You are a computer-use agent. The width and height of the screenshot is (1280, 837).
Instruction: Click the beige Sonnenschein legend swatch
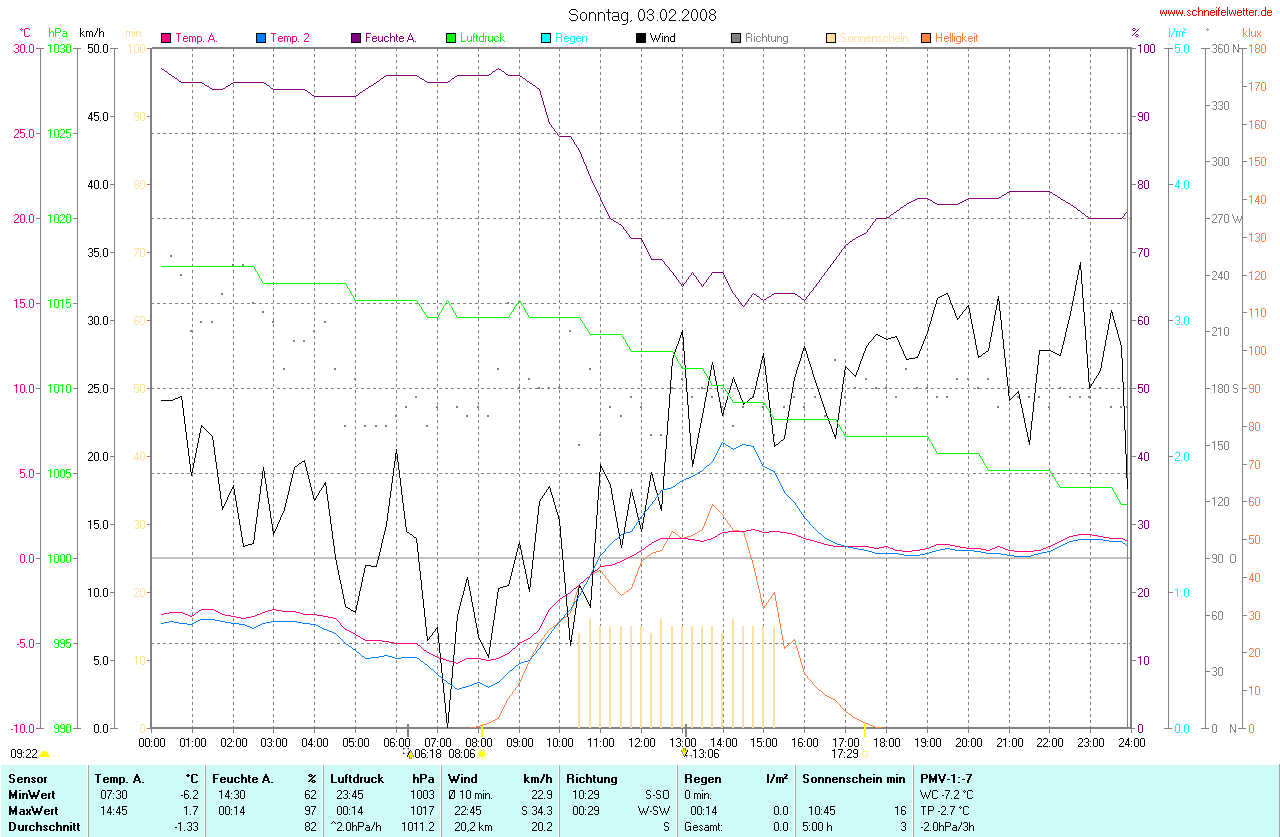[830, 38]
